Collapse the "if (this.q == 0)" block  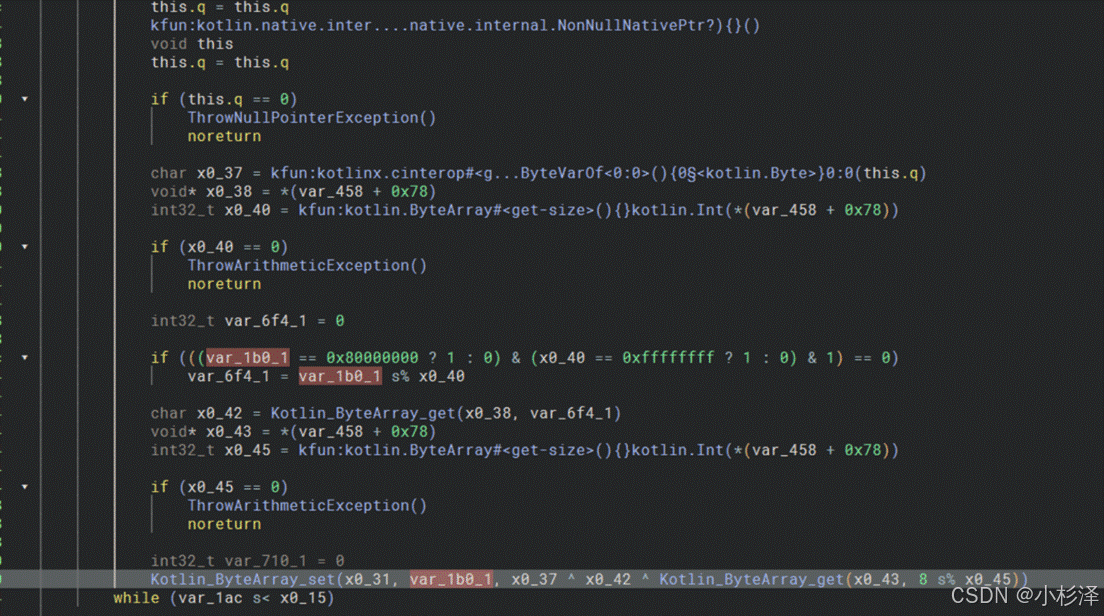(x=24, y=98)
